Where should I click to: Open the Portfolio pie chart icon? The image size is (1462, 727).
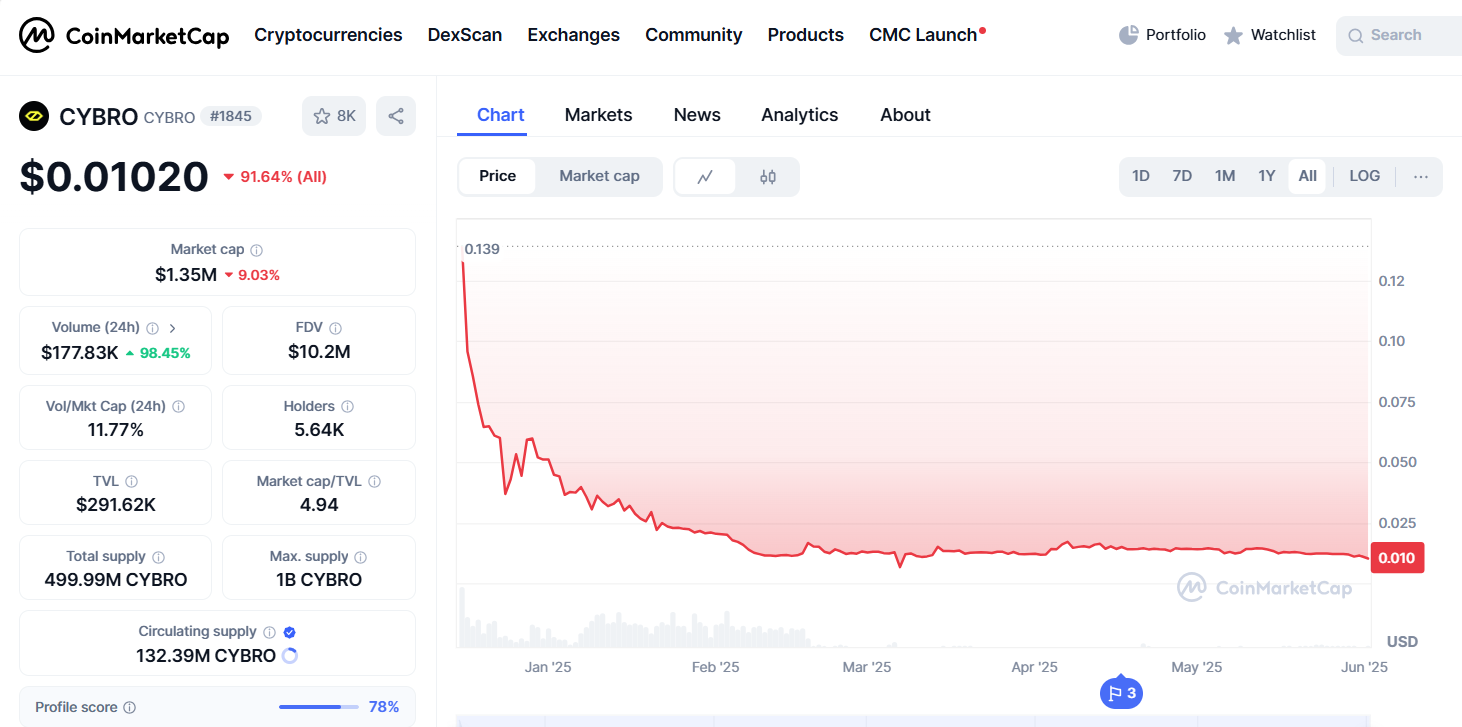tap(1129, 35)
